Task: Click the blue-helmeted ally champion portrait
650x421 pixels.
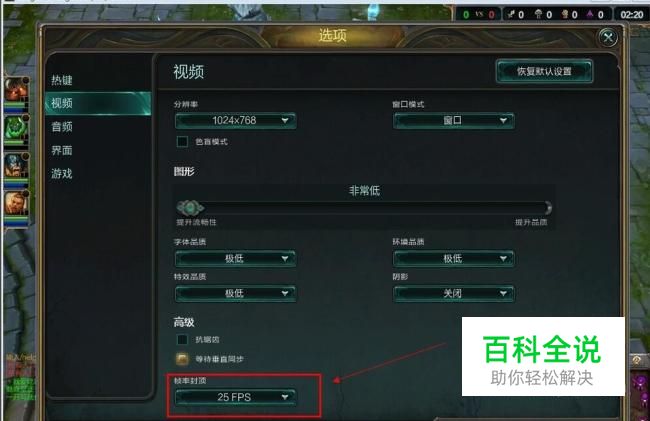Action: [x=16, y=165]
